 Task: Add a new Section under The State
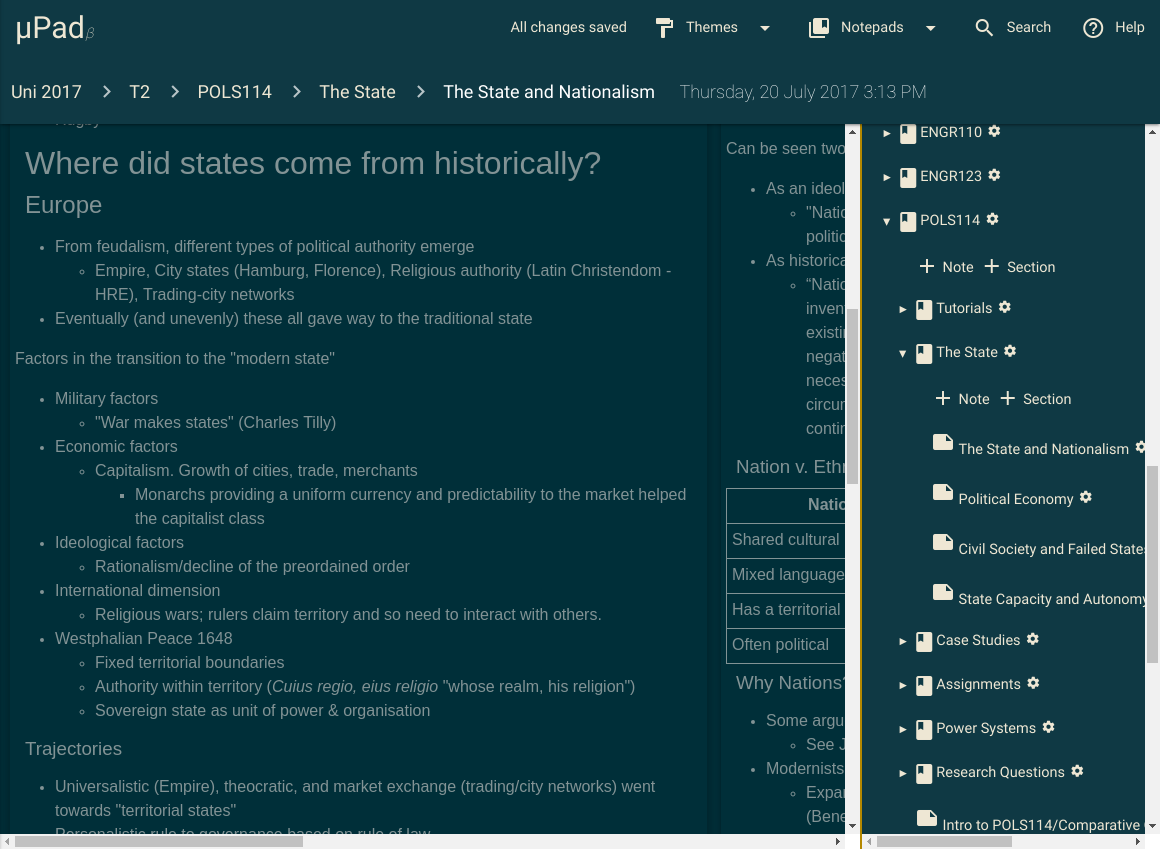pyautogui.click(x=1036, y=399)
